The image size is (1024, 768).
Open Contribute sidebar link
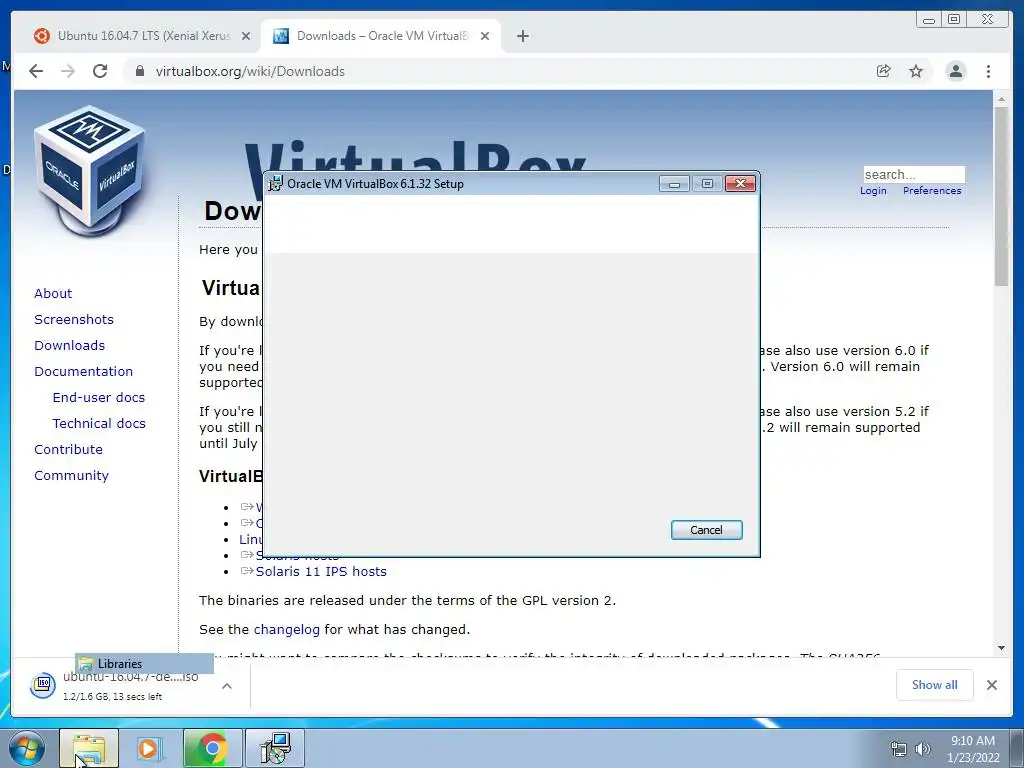69,450
